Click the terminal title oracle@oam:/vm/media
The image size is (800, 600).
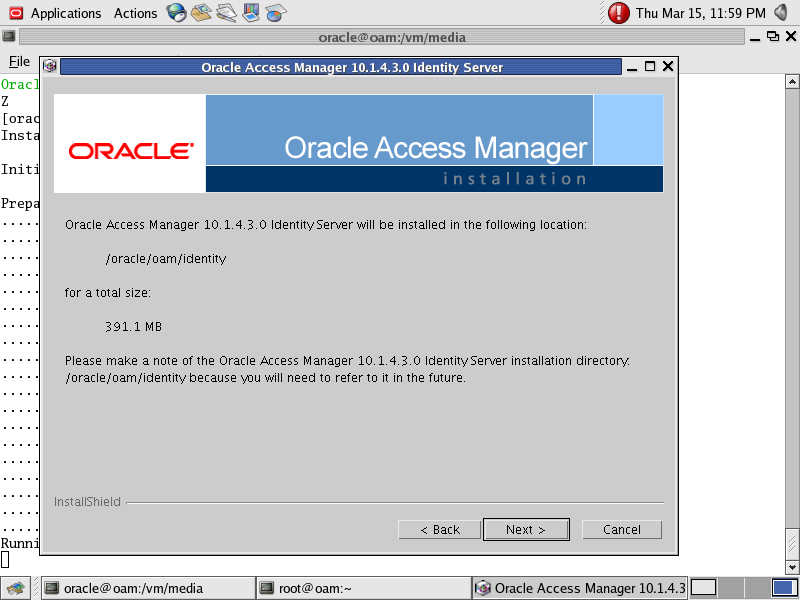click(392, 38)
